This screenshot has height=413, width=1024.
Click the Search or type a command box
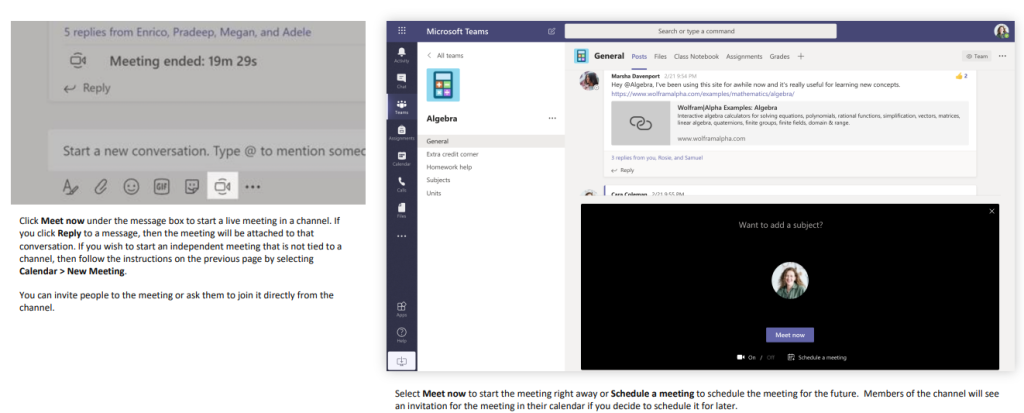(700, 31)
